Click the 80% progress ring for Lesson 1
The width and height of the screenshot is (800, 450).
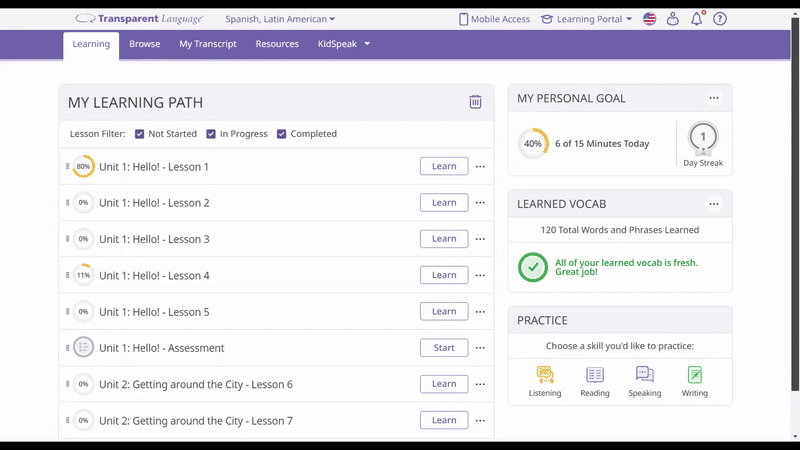click(83, 166)
